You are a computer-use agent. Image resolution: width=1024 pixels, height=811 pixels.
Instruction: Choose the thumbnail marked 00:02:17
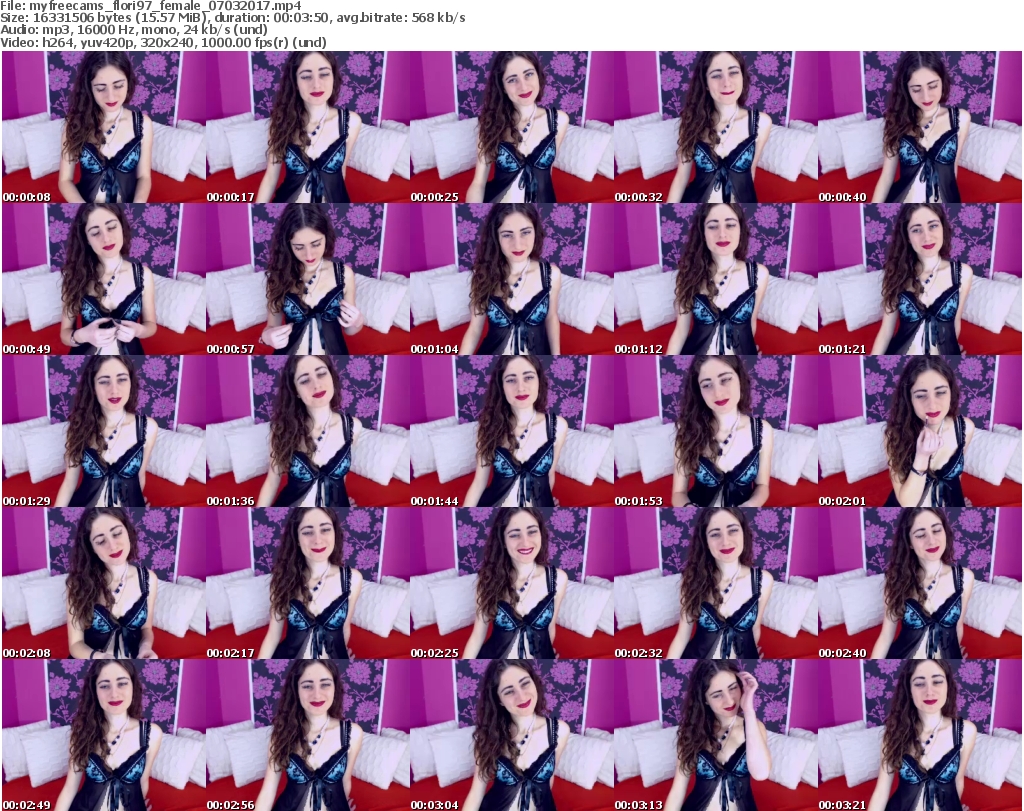click(308, 583)
